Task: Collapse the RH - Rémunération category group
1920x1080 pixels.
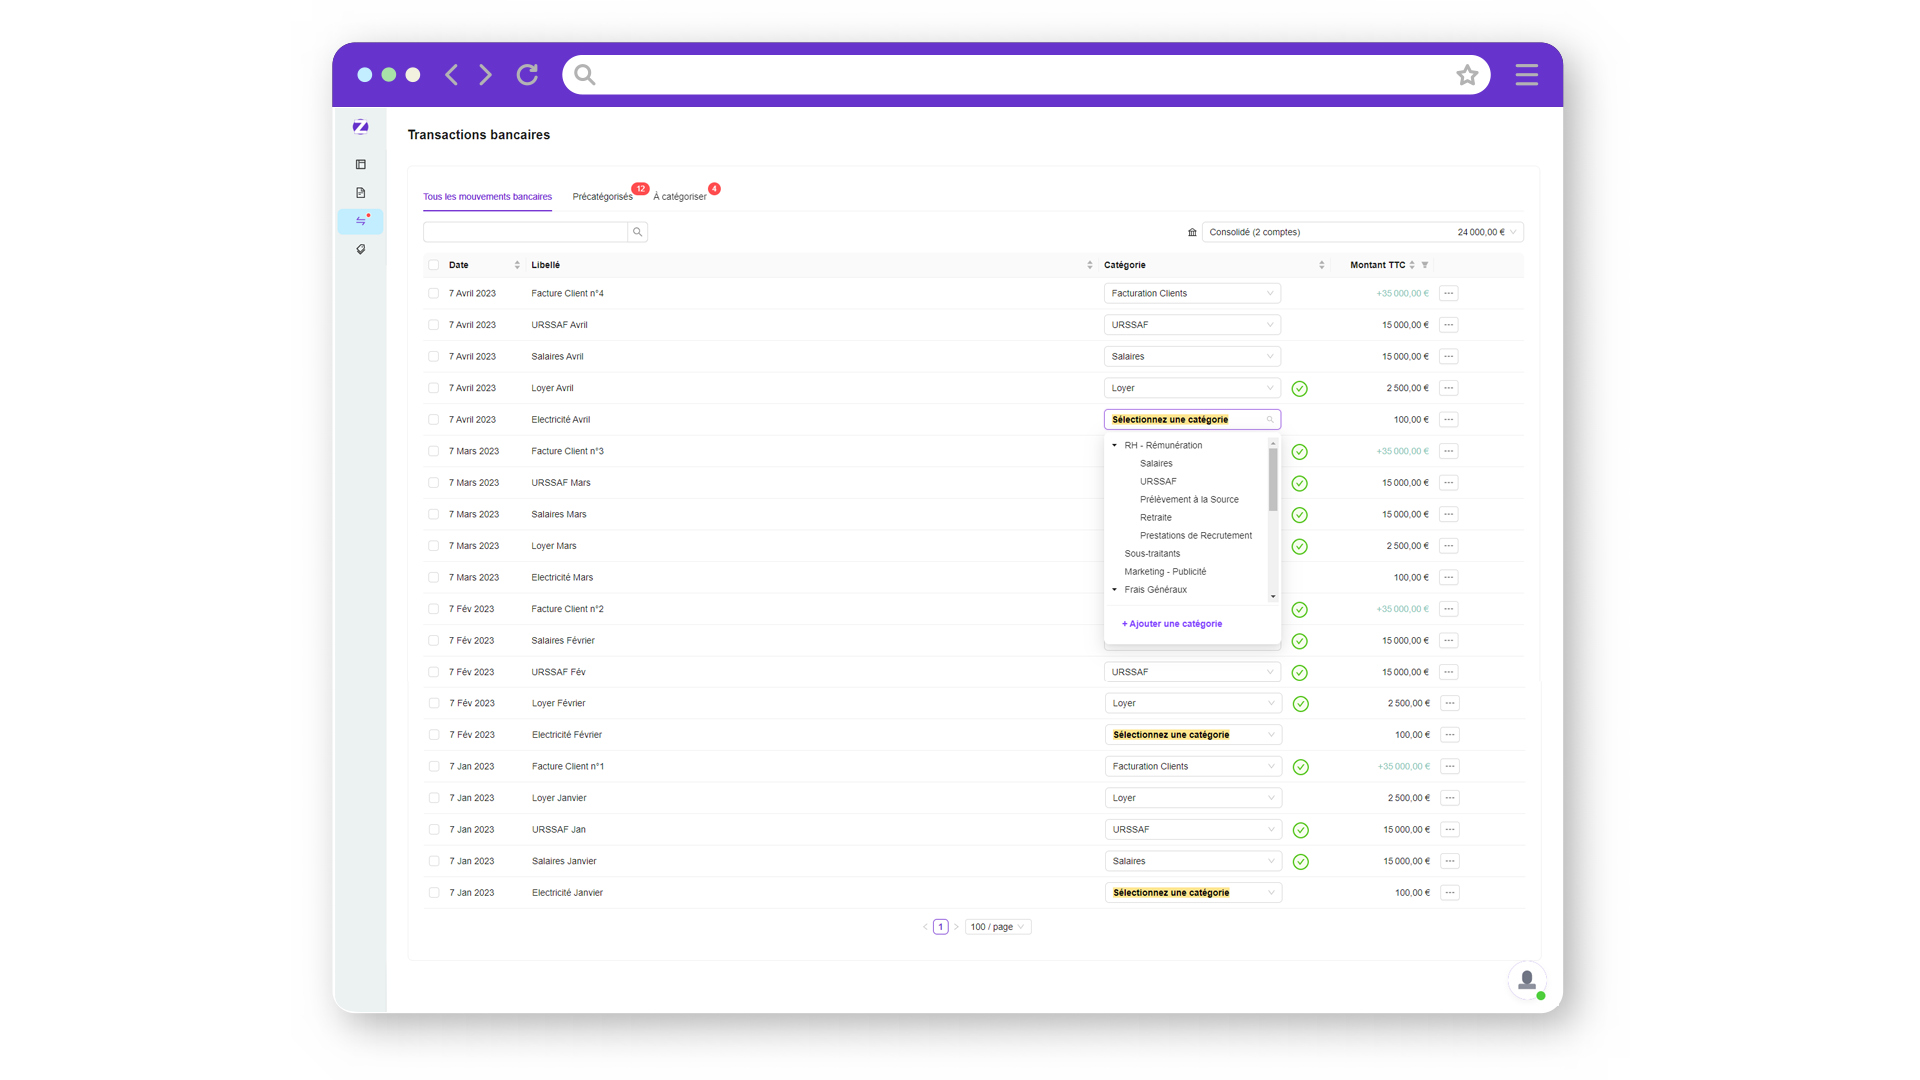Action: [1114, 445]
